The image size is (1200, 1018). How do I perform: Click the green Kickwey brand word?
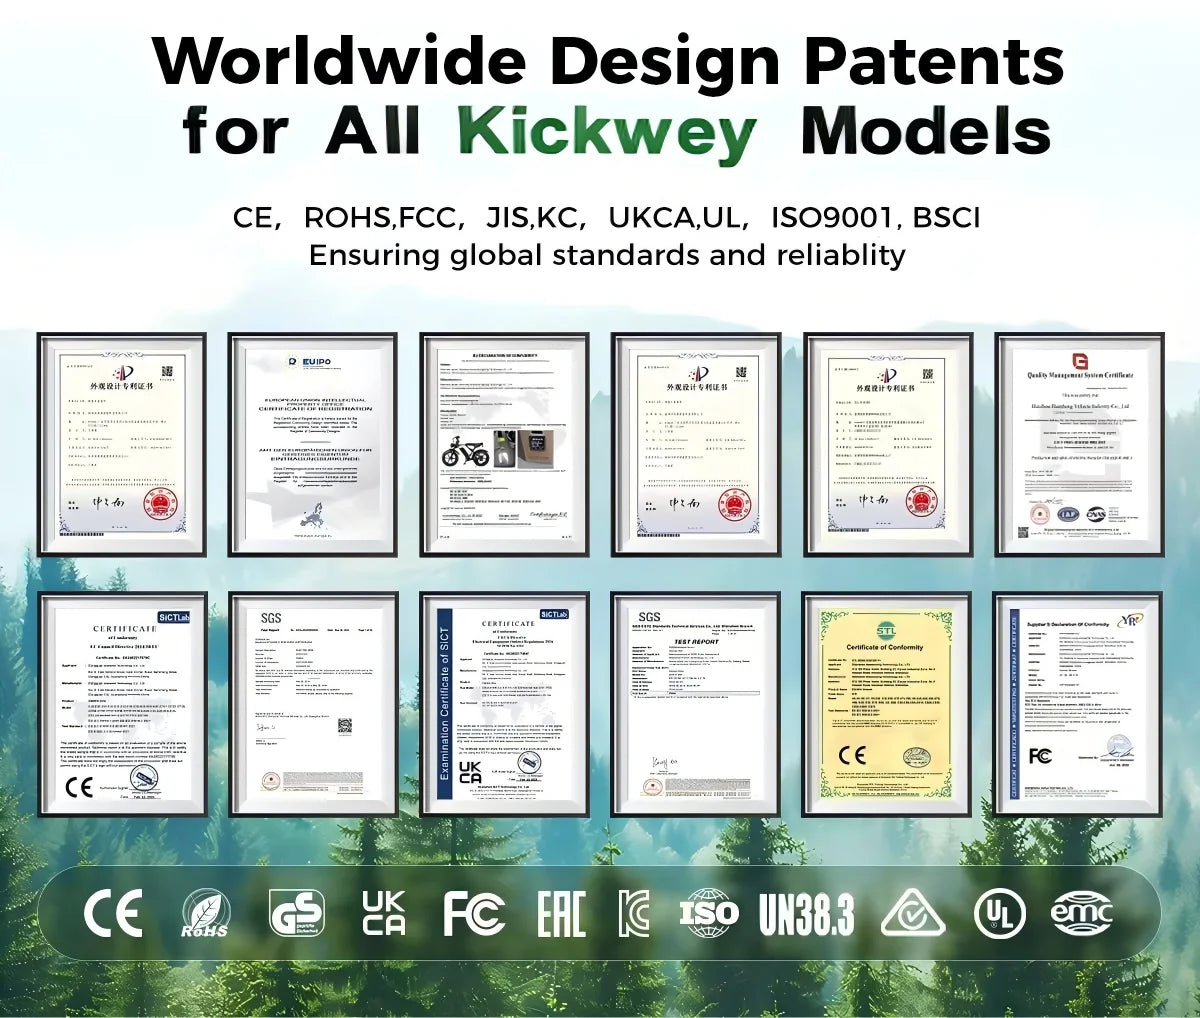(x=608, y=132)
